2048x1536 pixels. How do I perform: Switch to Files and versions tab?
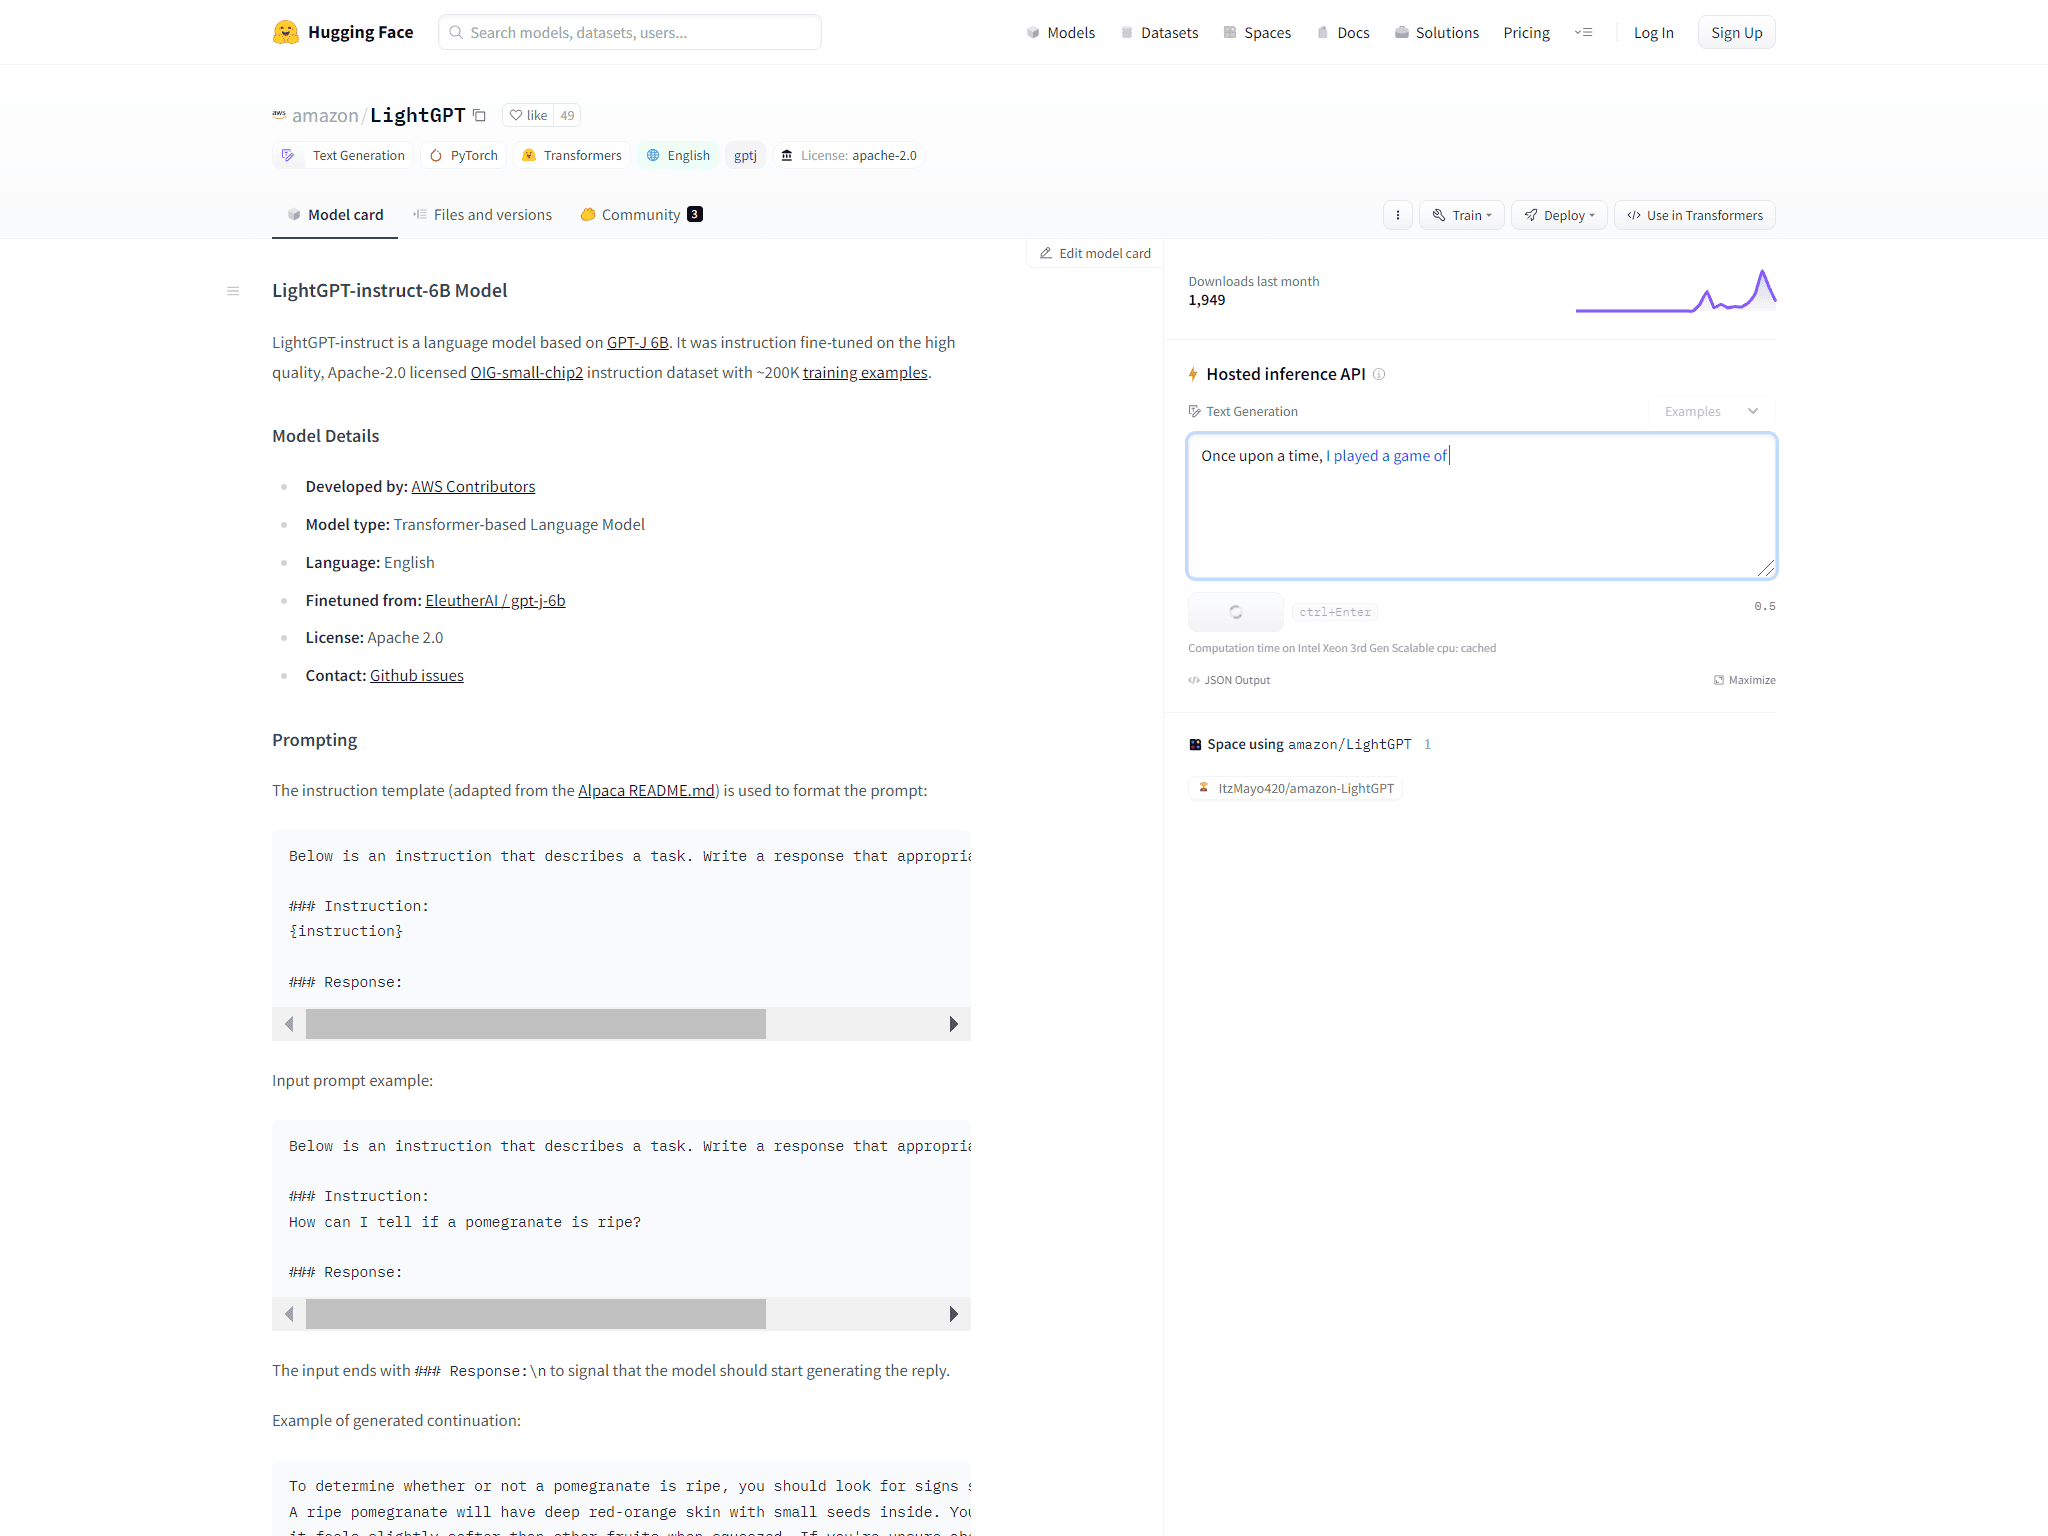click(482, 214)
